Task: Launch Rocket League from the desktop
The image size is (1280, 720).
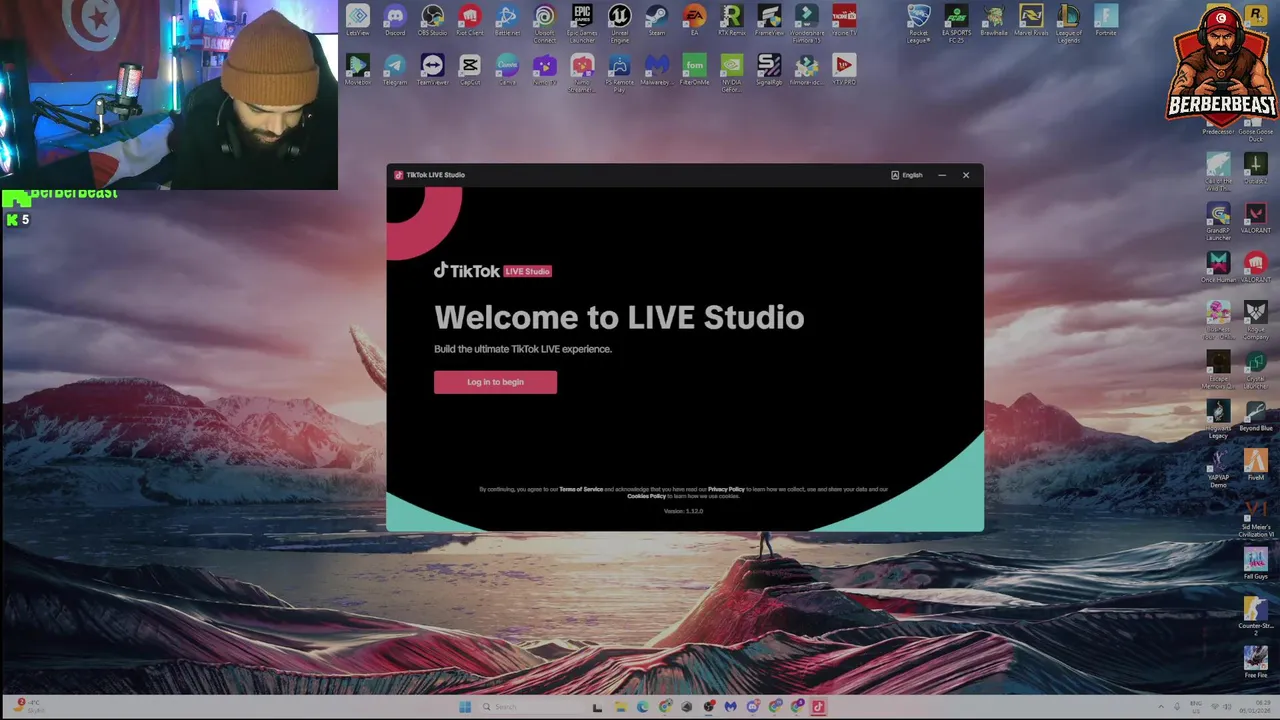Action: (x=919, y=23)
